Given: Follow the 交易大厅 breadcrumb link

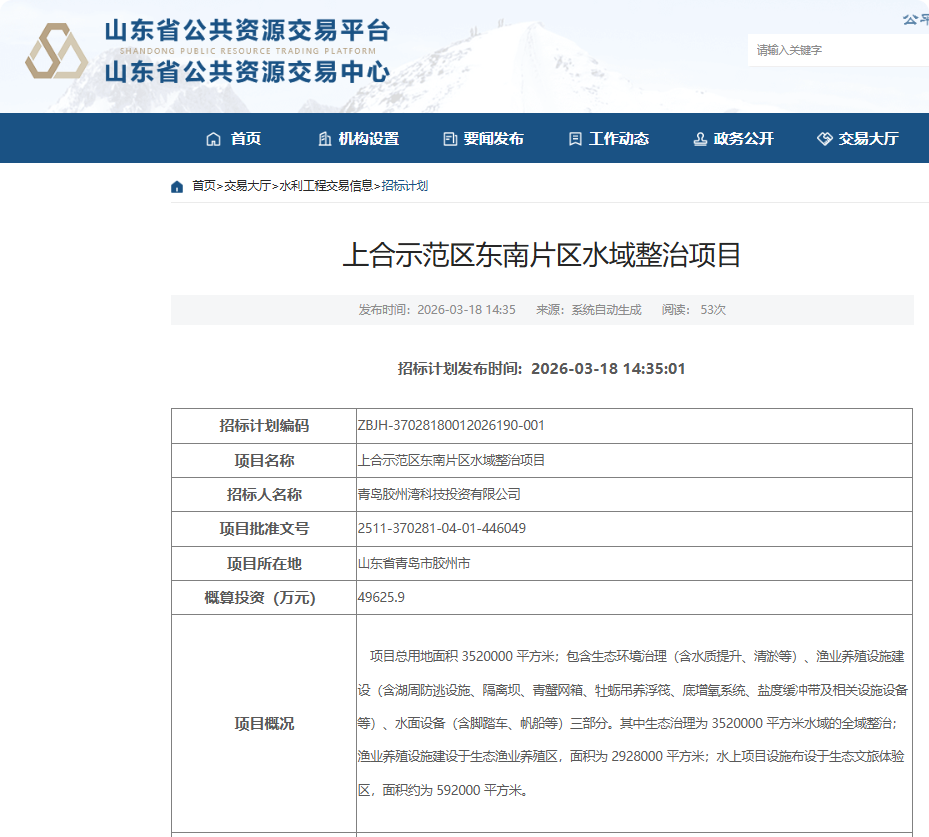Looking at the screenshot, I should [x=247, y=186].
